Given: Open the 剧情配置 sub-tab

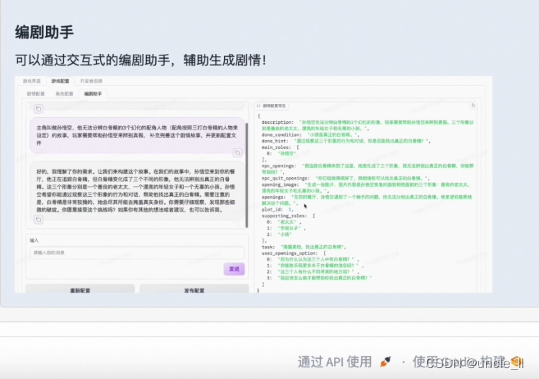Looking at the screenshot, I should point(36,94).
